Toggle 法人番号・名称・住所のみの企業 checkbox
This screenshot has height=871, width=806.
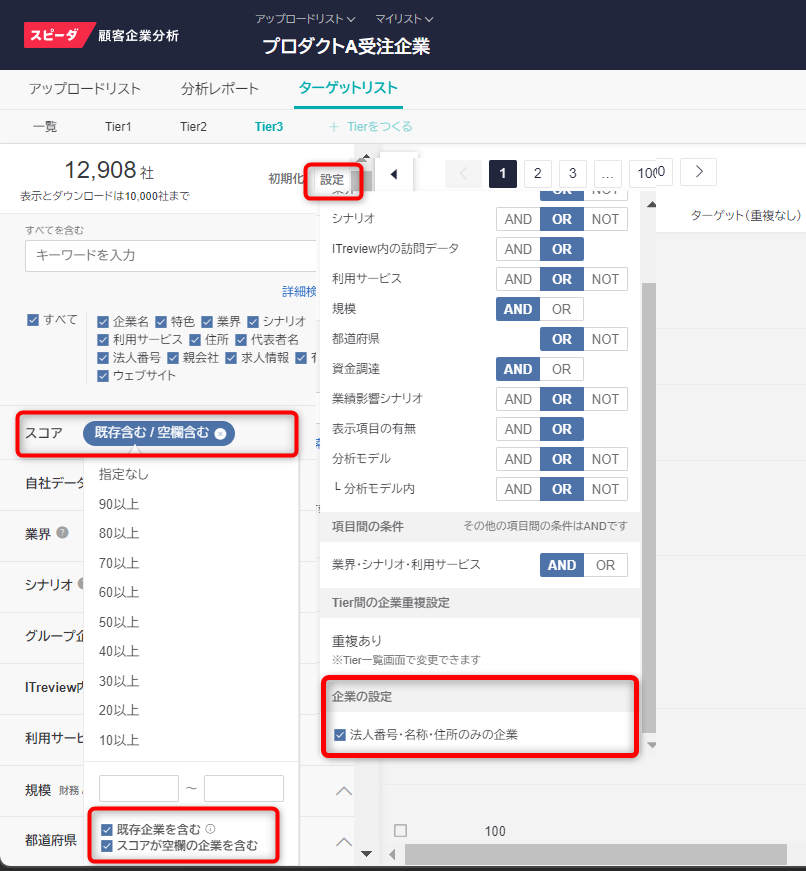340,735
